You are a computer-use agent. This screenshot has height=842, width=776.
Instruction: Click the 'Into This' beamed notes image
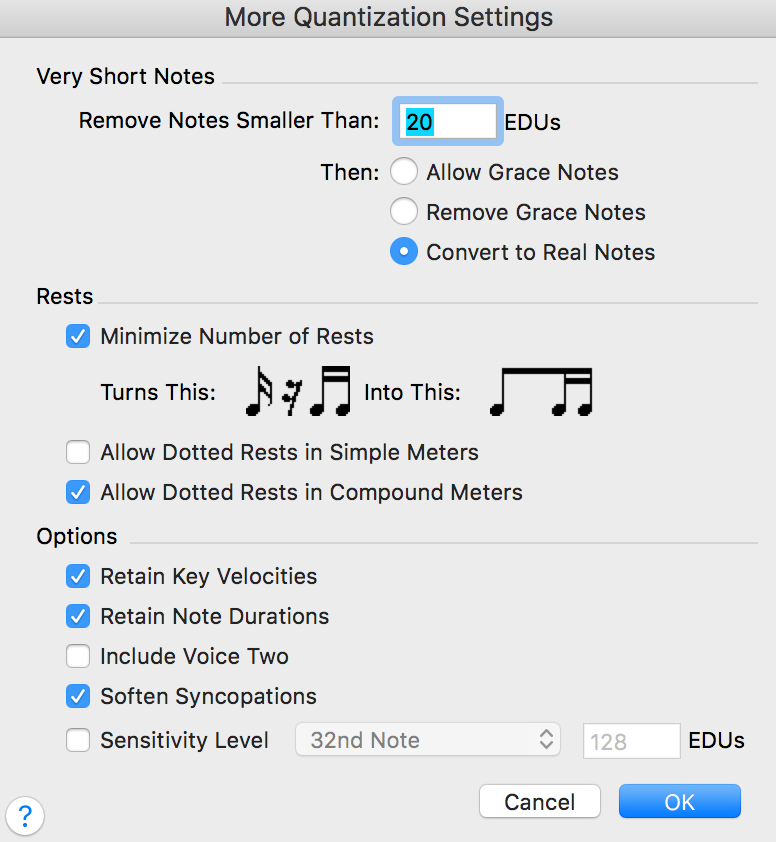[x=541, y=392]
